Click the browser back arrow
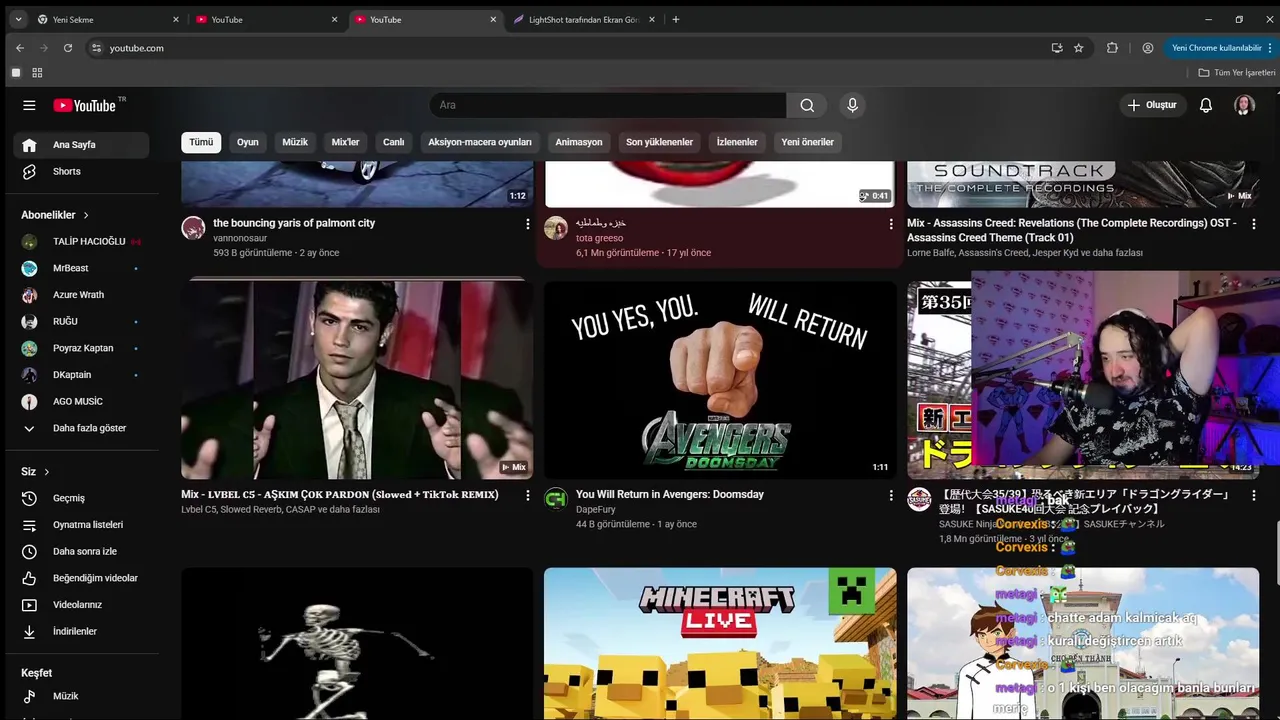 click(20, 48)
